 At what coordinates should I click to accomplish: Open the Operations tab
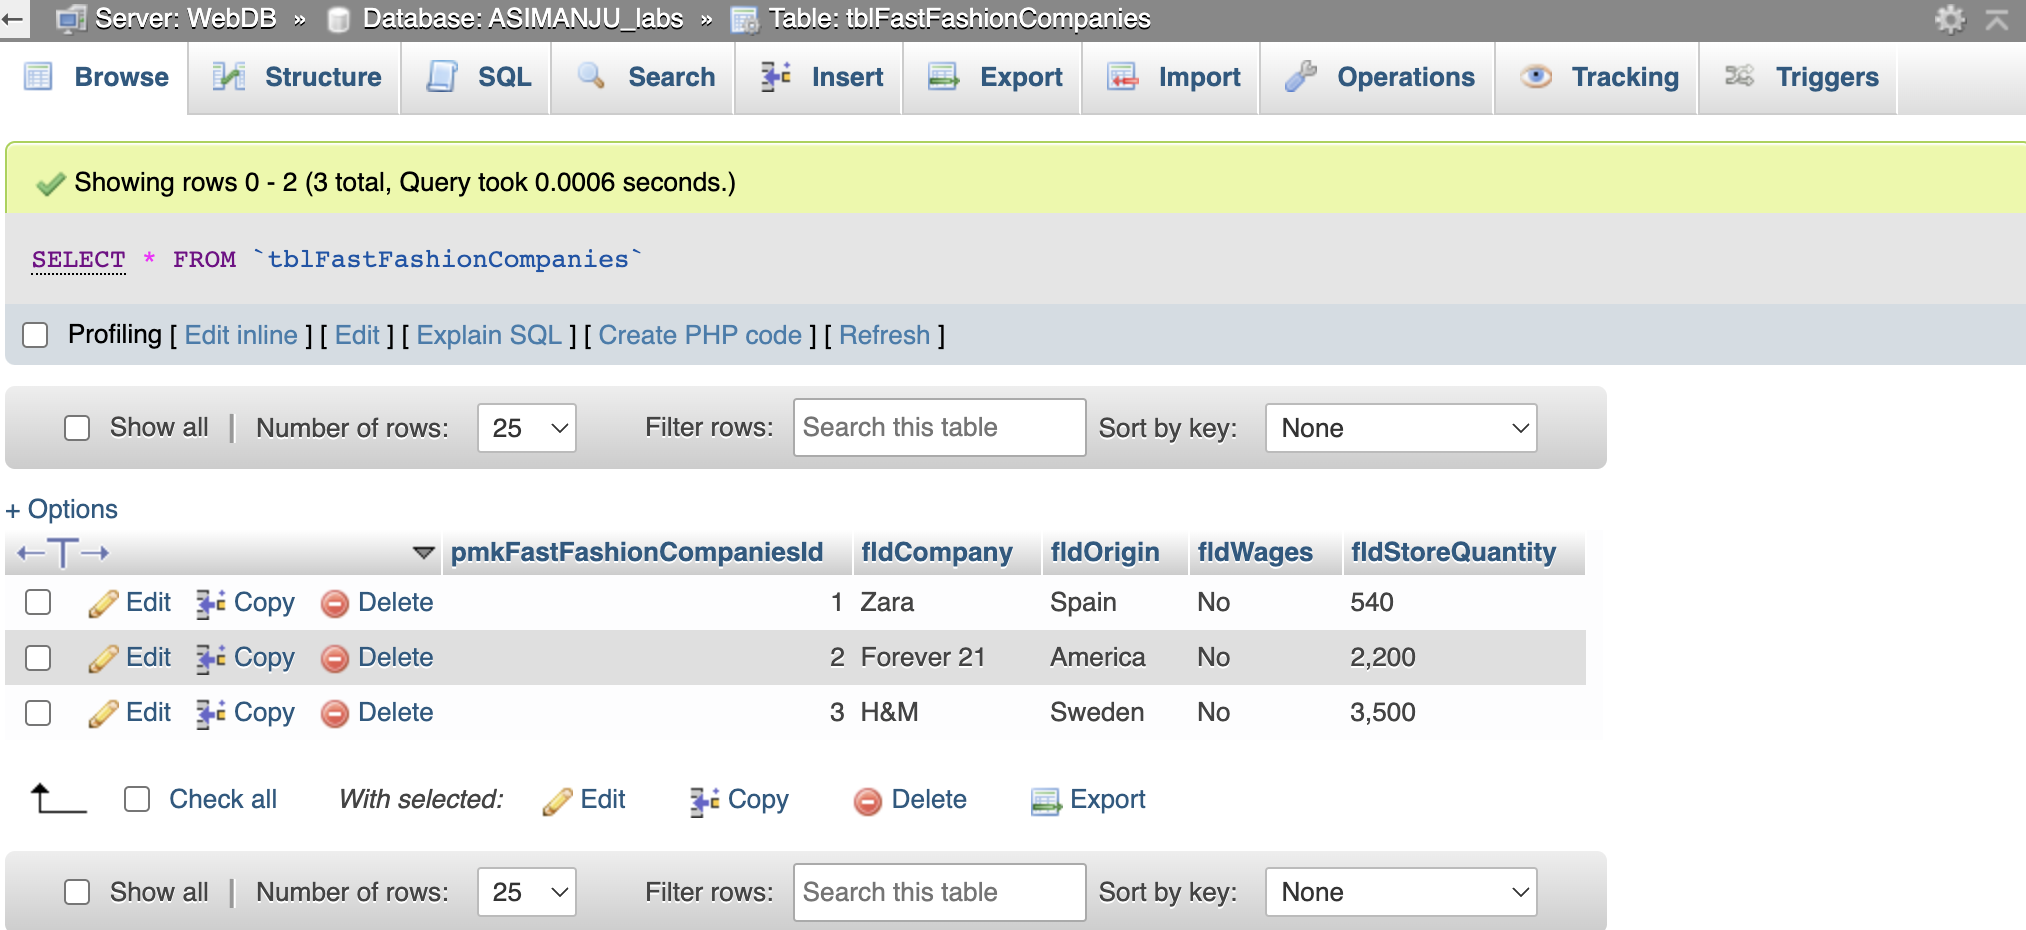coord(1378,77)
